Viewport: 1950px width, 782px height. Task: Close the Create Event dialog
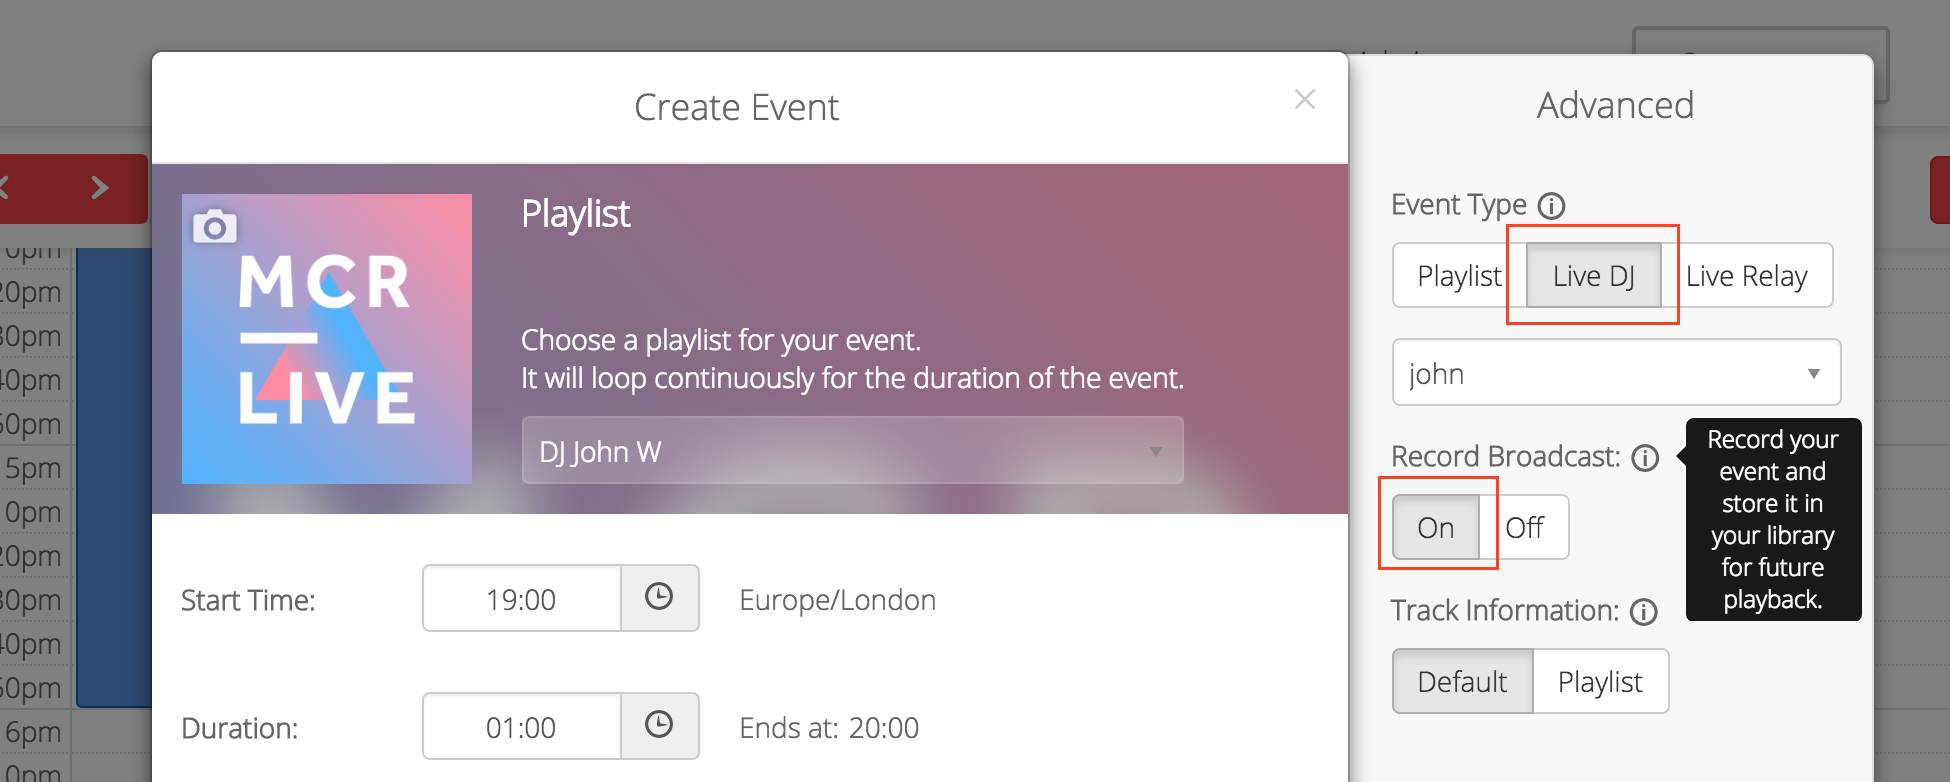(1304, 99)
